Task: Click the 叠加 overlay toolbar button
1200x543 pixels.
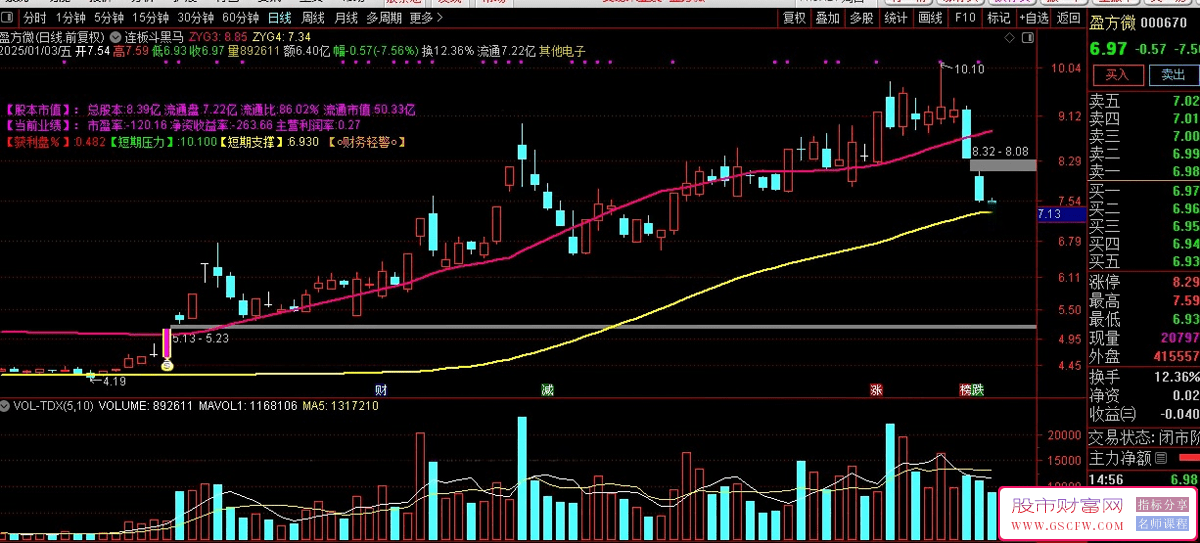Action: pyautogui.click(x=827, y=18)
